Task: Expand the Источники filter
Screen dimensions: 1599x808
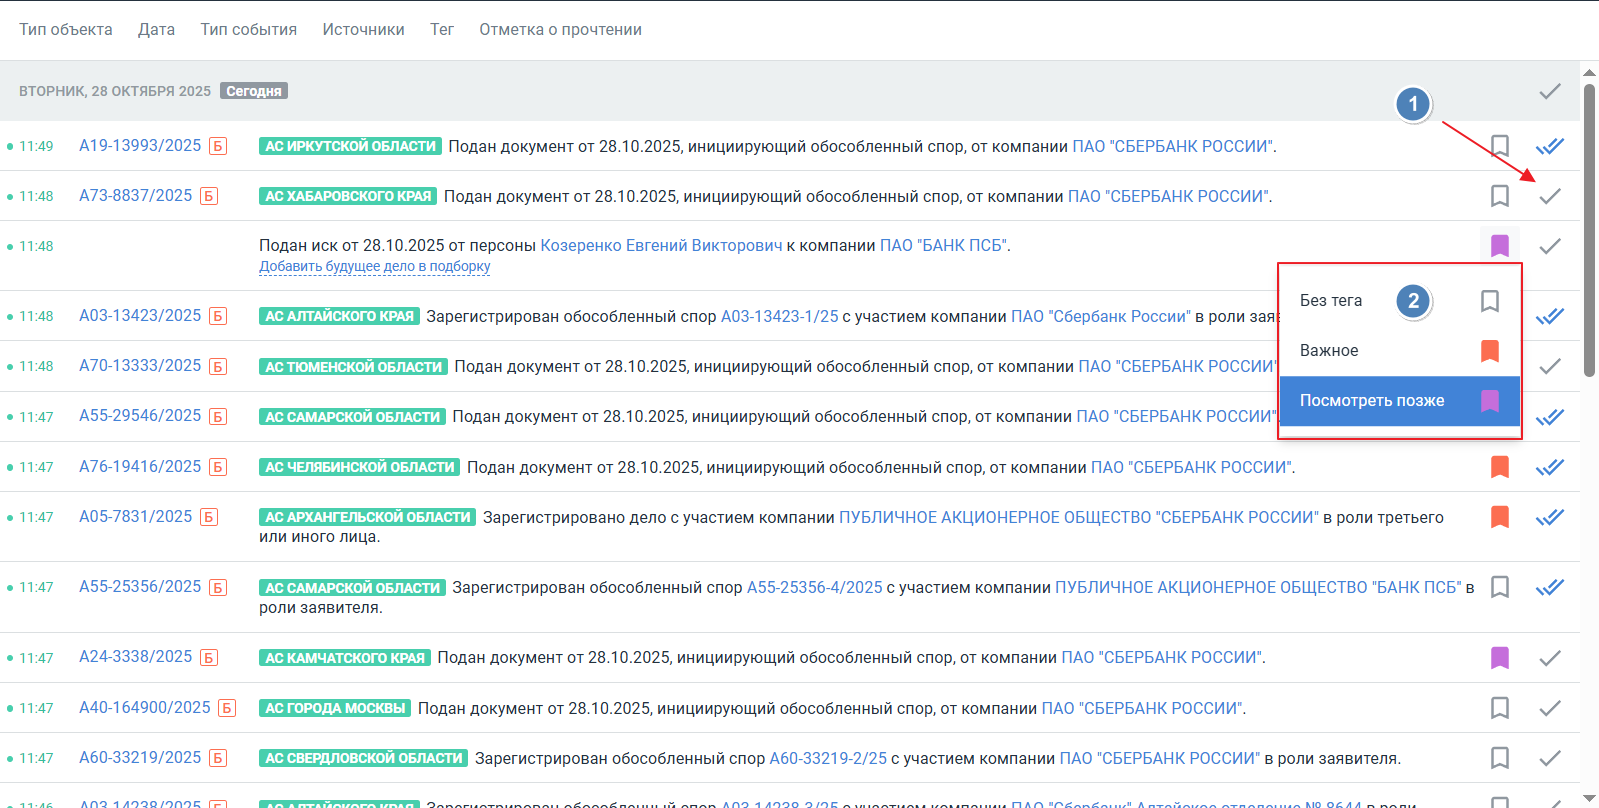Action: click(x=363, y=30)
